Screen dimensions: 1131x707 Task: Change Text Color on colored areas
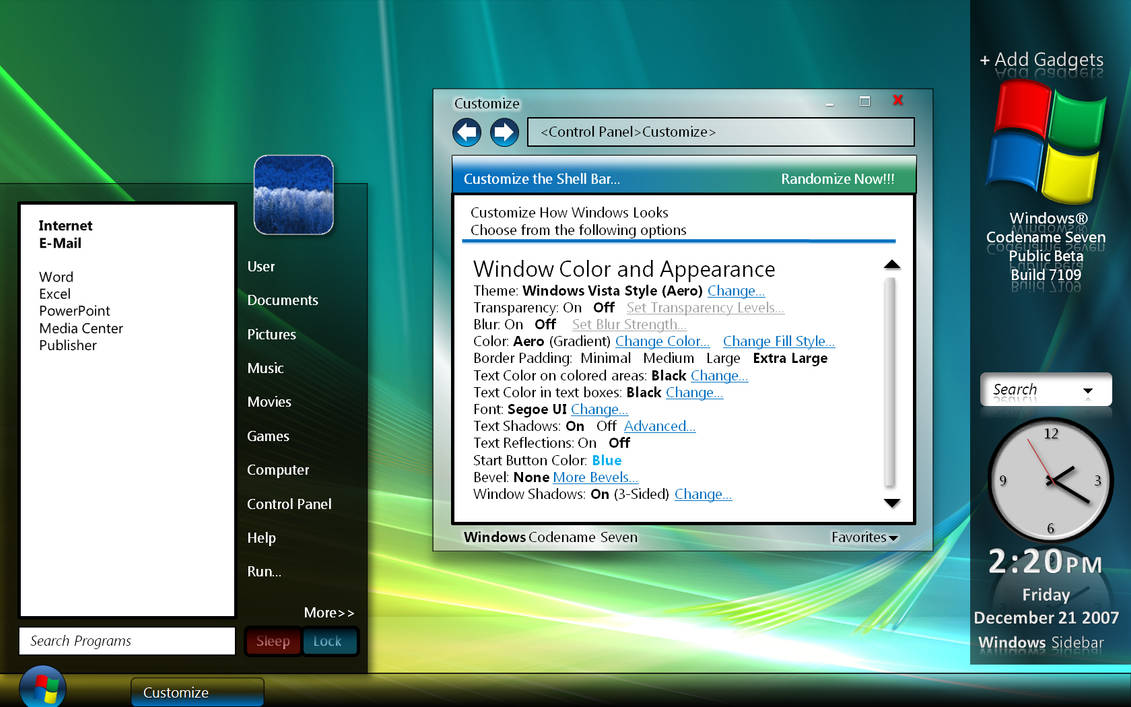pos(719,376)
